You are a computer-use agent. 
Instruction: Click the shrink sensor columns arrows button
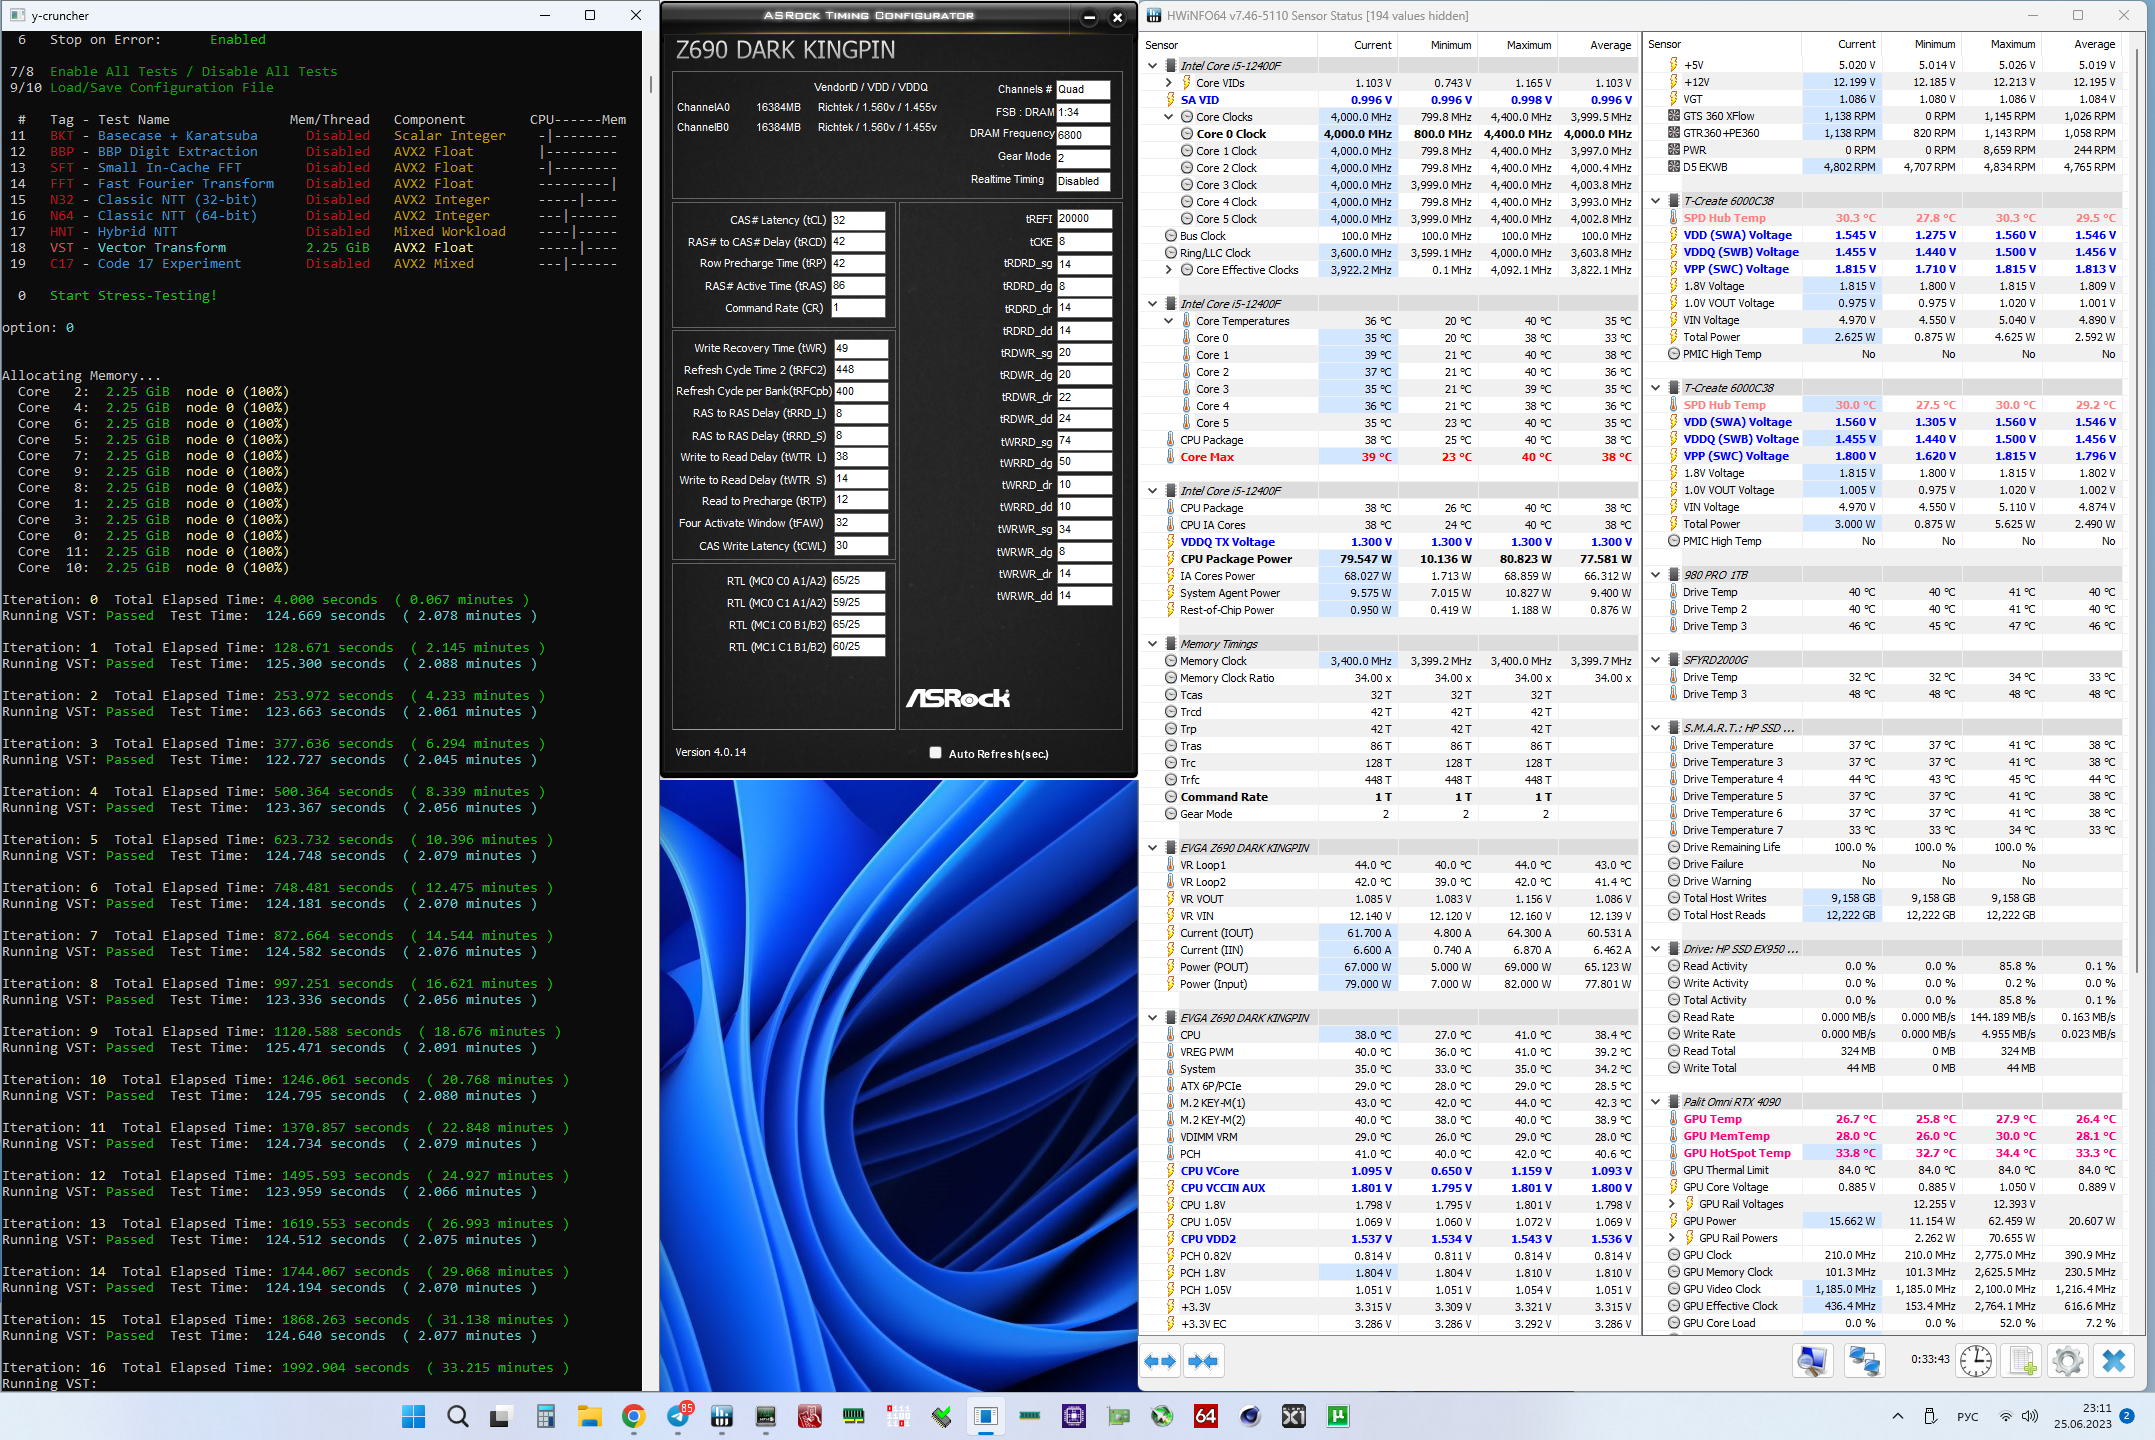(1203, 1361)
